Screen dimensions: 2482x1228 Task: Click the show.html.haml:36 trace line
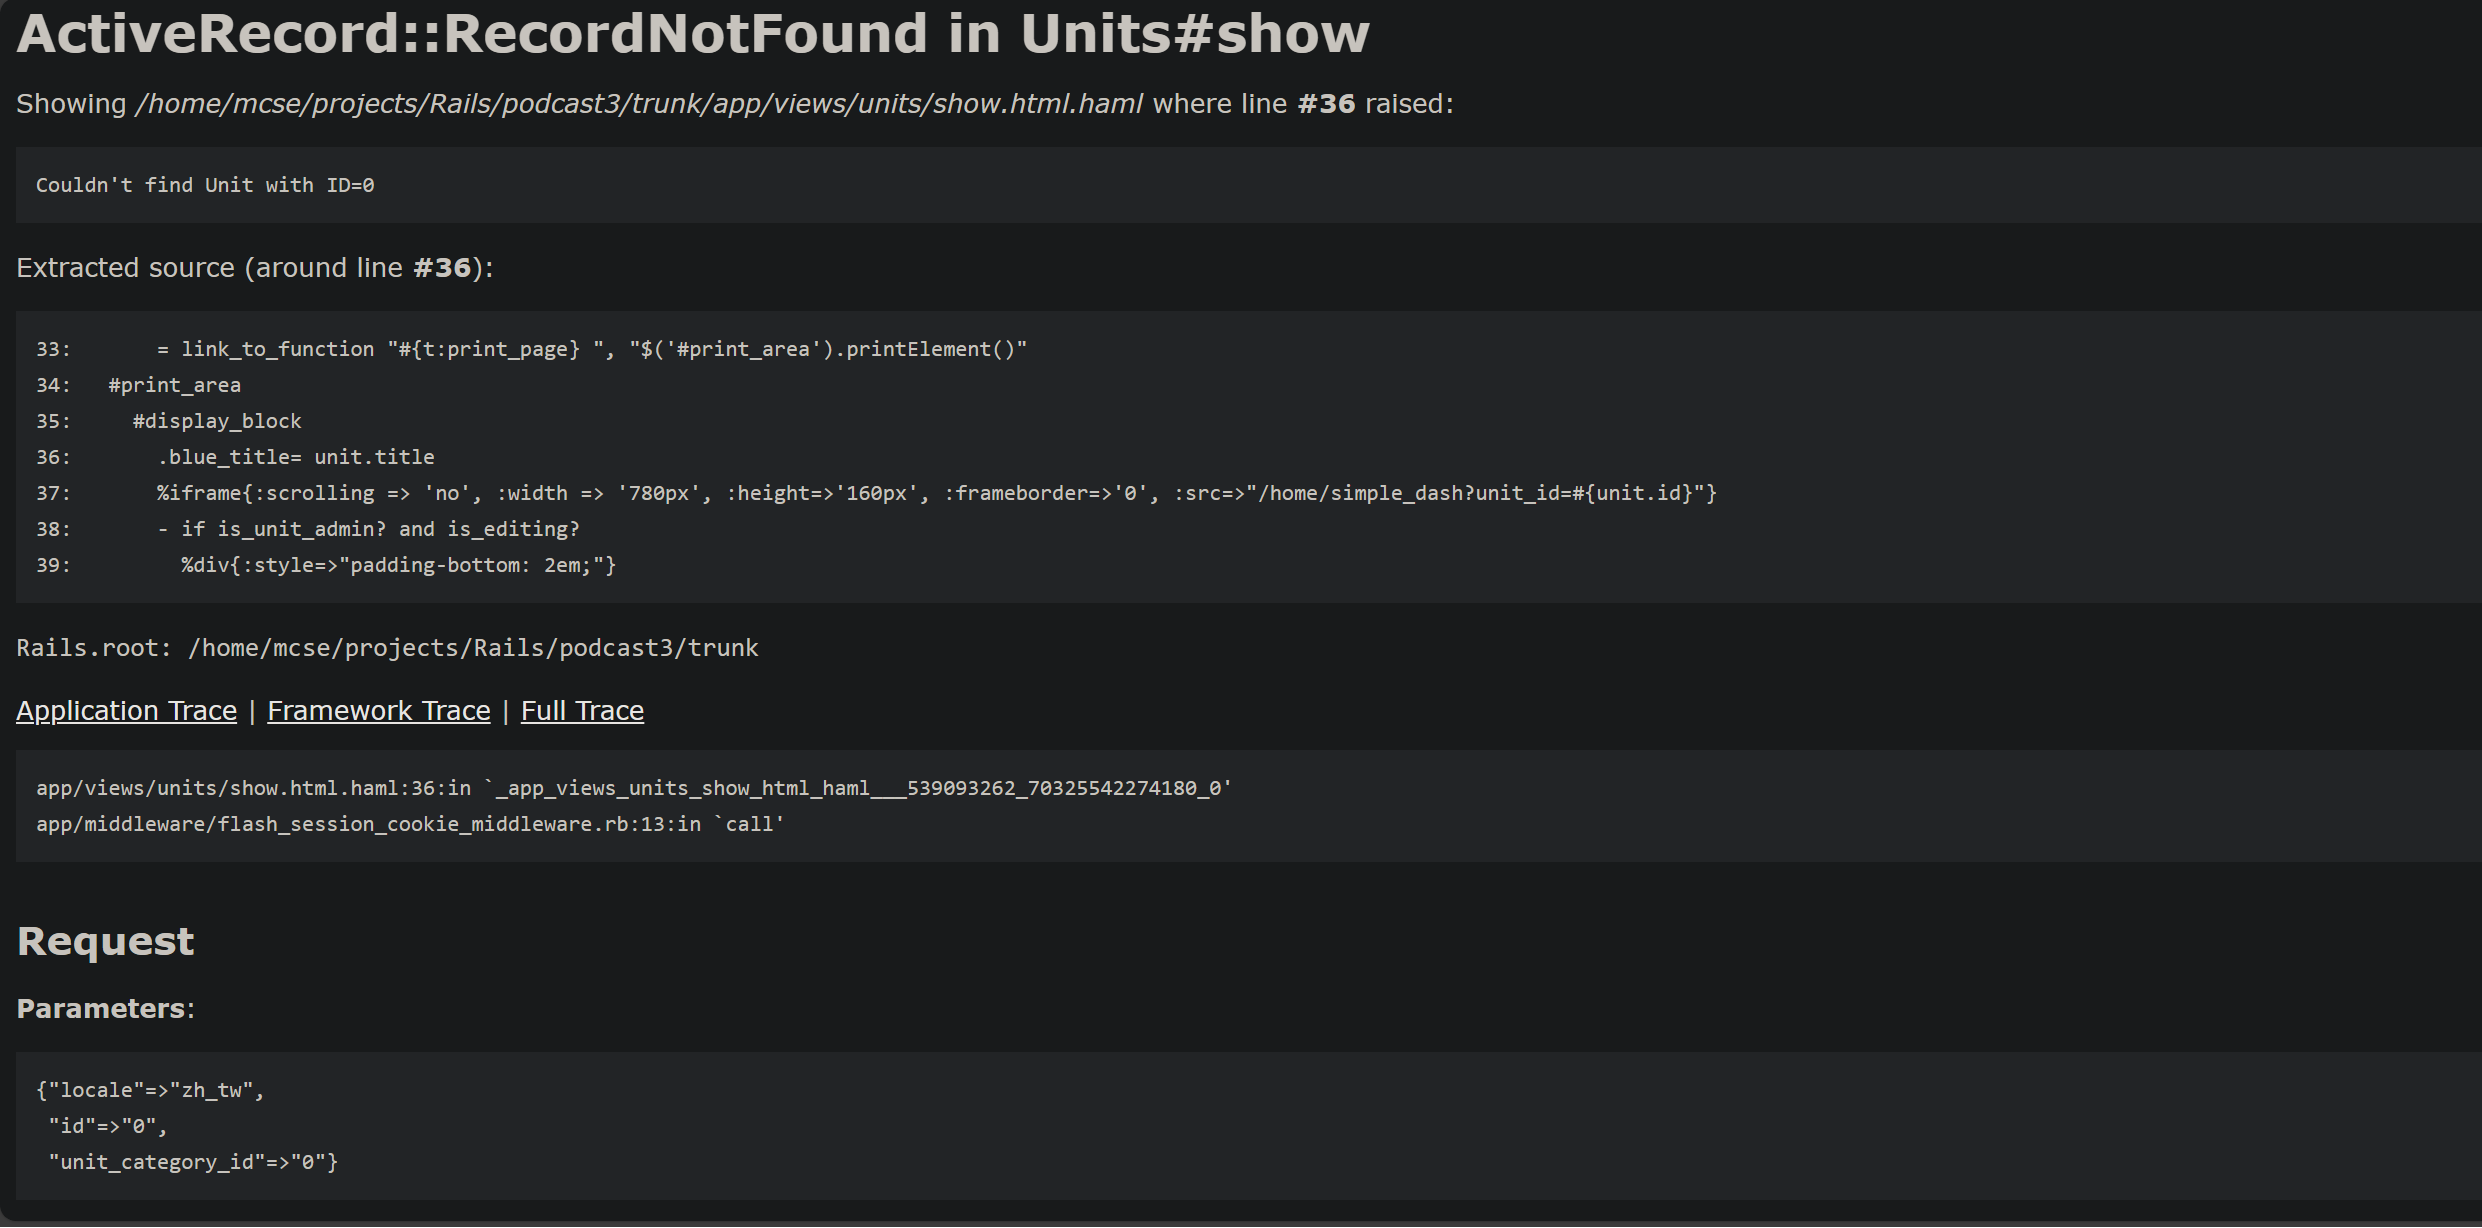634,788
